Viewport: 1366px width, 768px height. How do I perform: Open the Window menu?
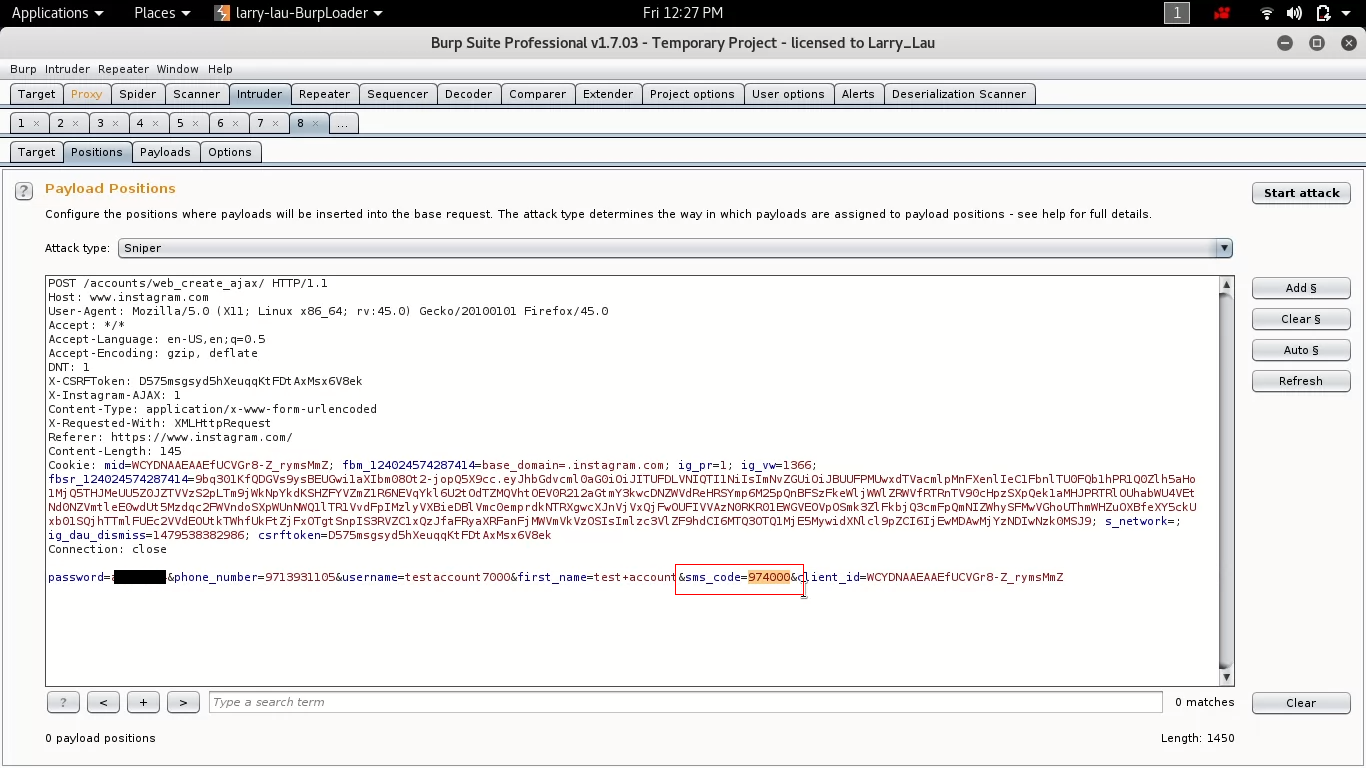(178, 69)
